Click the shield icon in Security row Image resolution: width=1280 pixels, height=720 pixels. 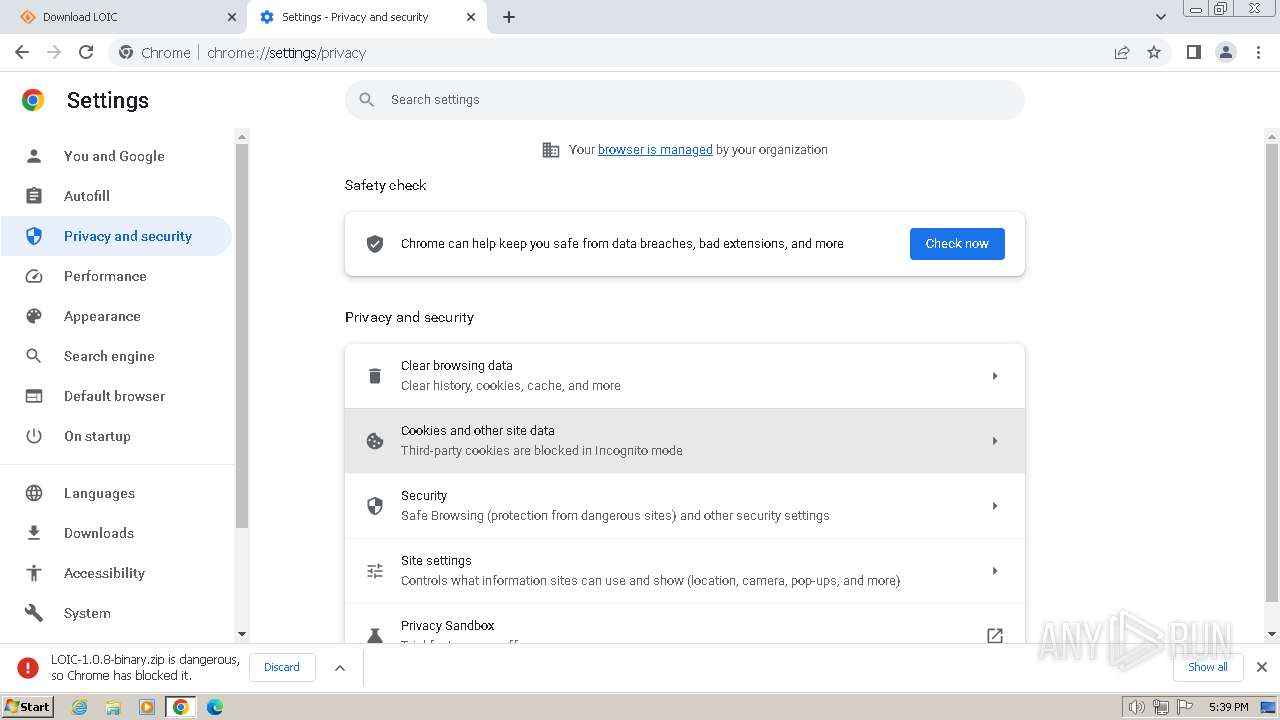(375, 506)
